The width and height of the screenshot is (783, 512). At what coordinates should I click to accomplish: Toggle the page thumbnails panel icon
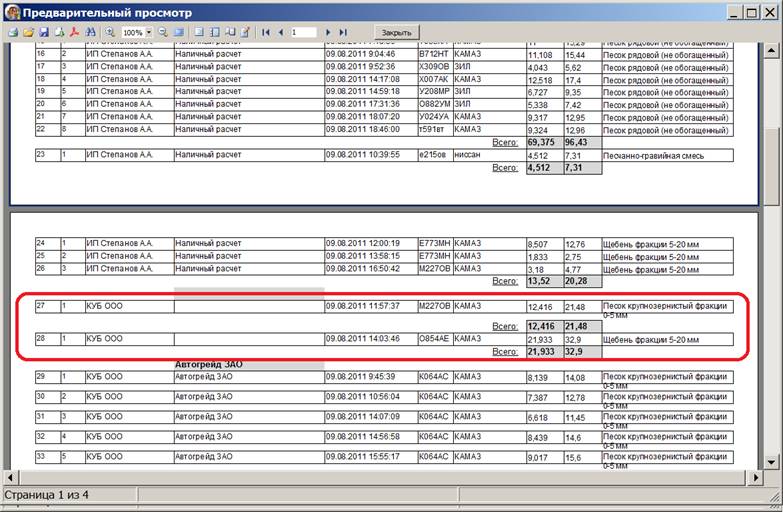pyautogui.click(x=214, y=32)
